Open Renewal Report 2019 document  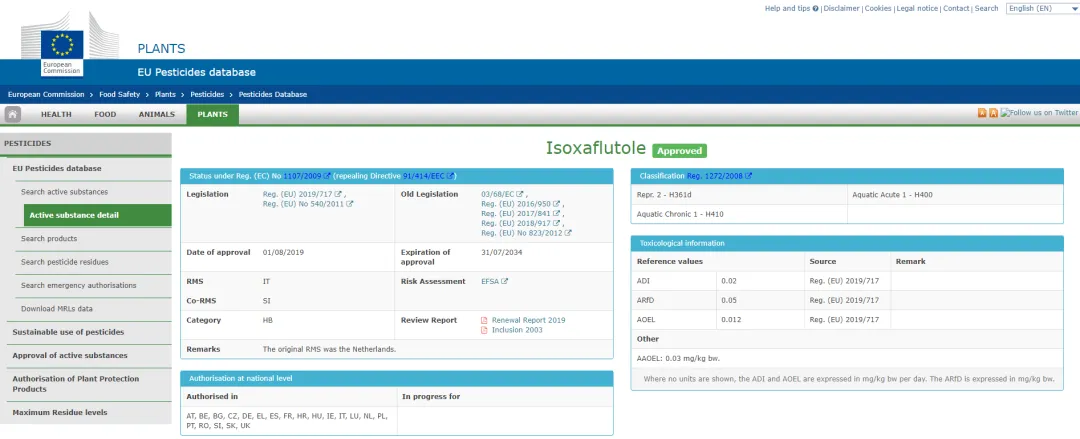tap(528, 320)
